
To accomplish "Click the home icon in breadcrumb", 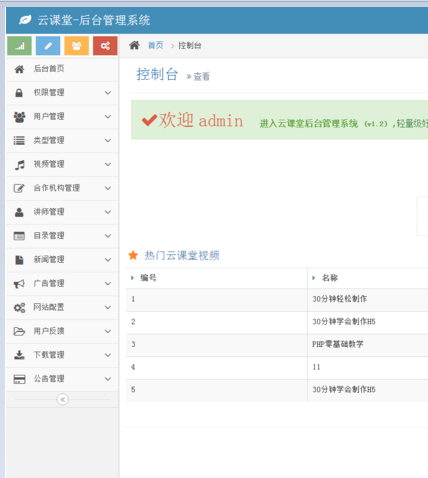I will [134, 45].
